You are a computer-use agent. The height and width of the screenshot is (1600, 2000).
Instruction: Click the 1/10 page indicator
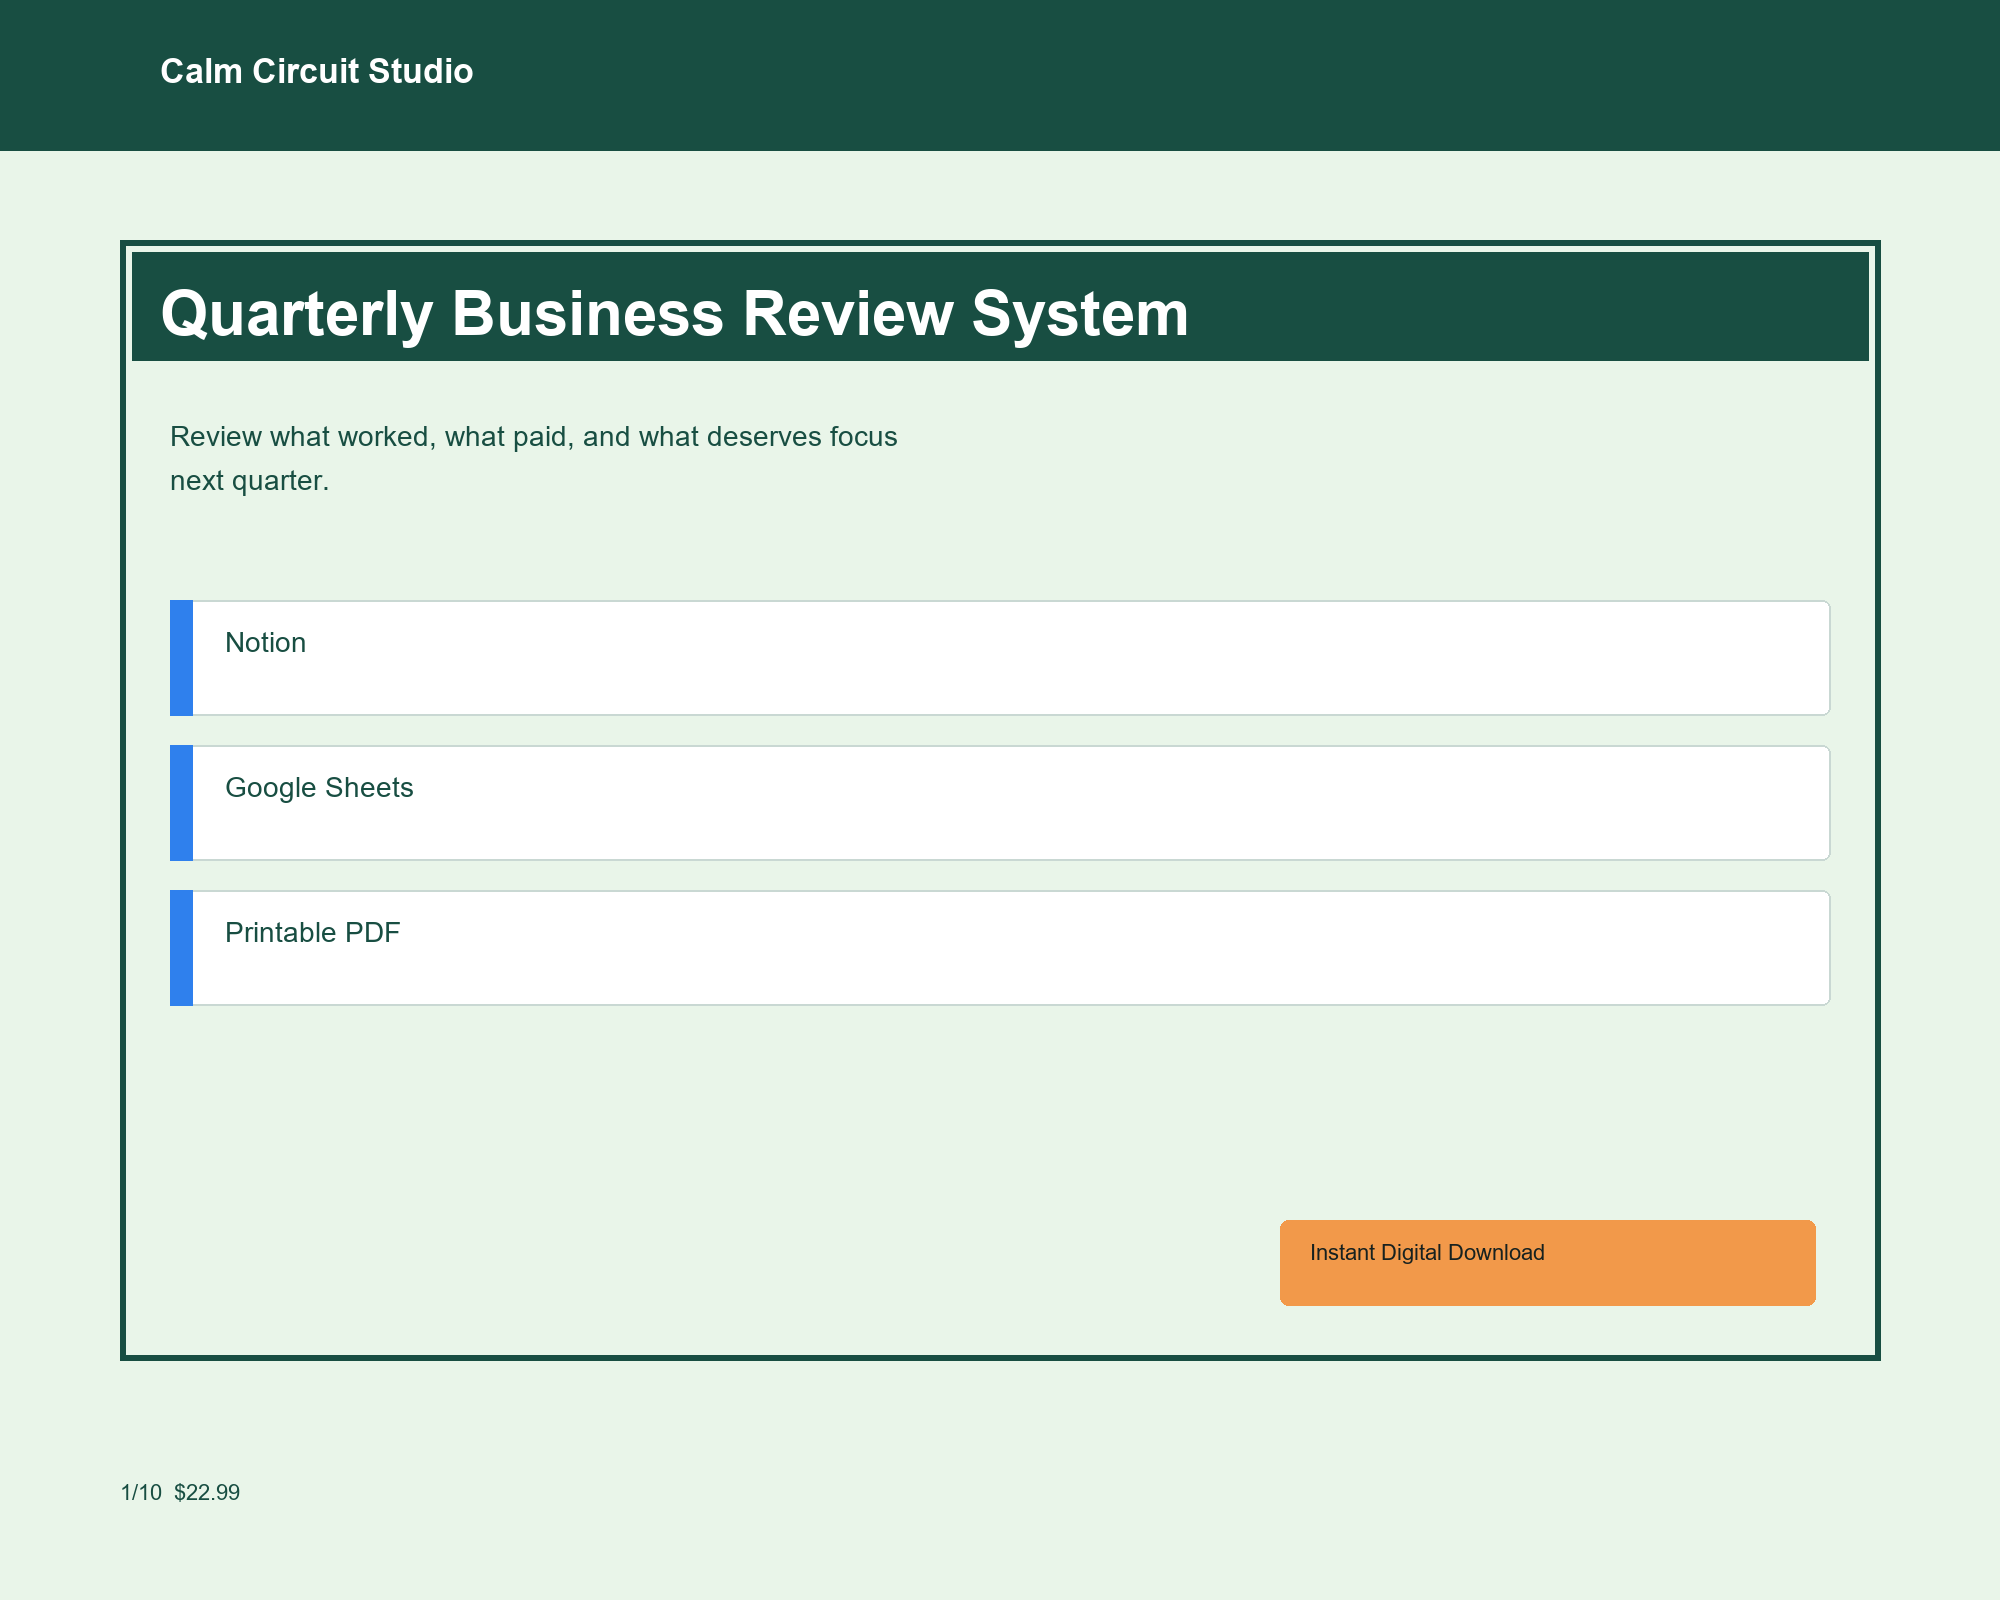click(x=139, y=1493)
